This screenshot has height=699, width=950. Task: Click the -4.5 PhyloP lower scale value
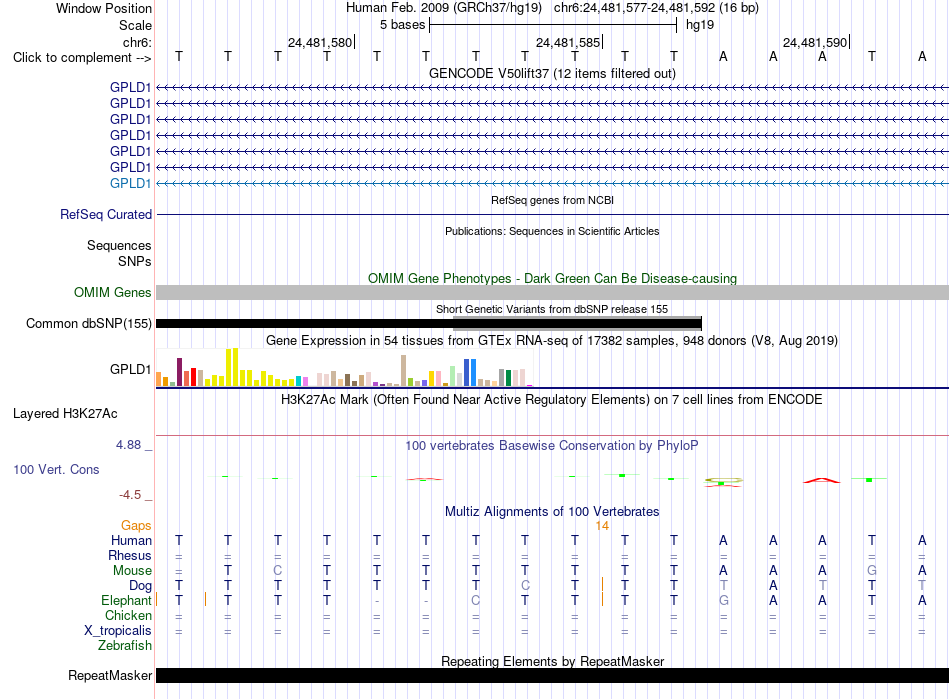pyautogui.click(x=130, y=495)
